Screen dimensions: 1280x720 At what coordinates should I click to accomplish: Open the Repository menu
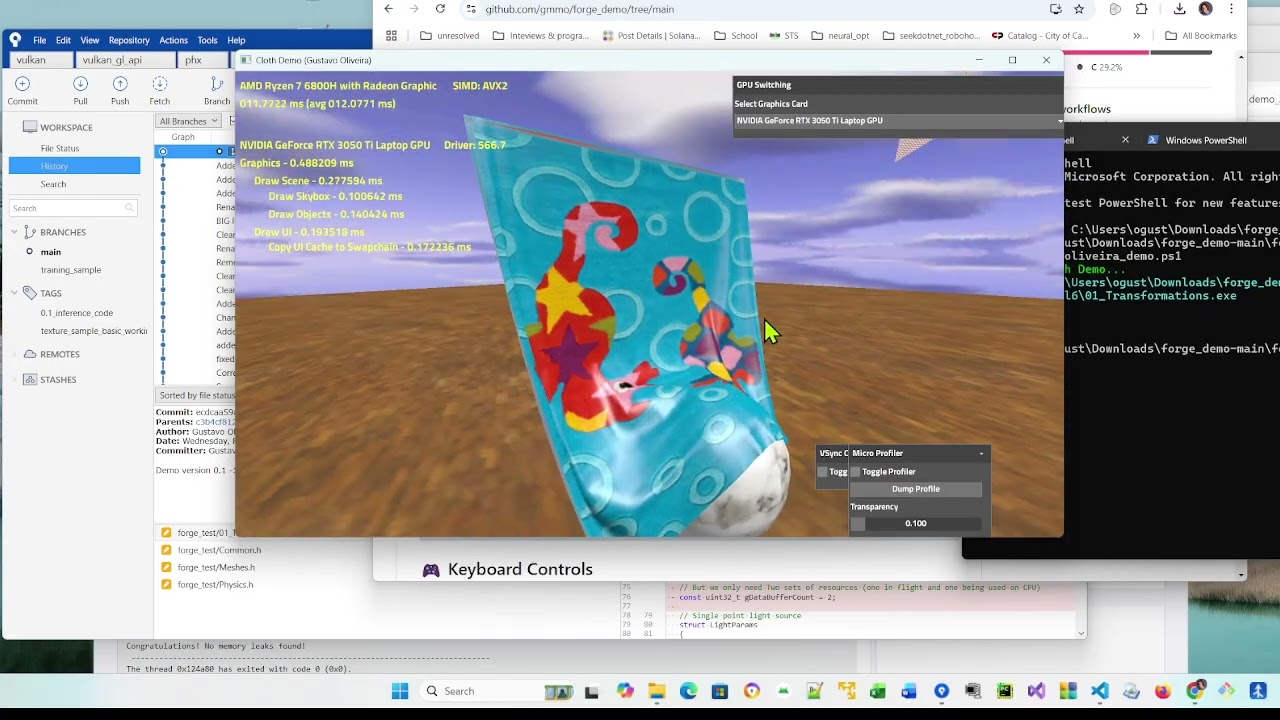128,40
